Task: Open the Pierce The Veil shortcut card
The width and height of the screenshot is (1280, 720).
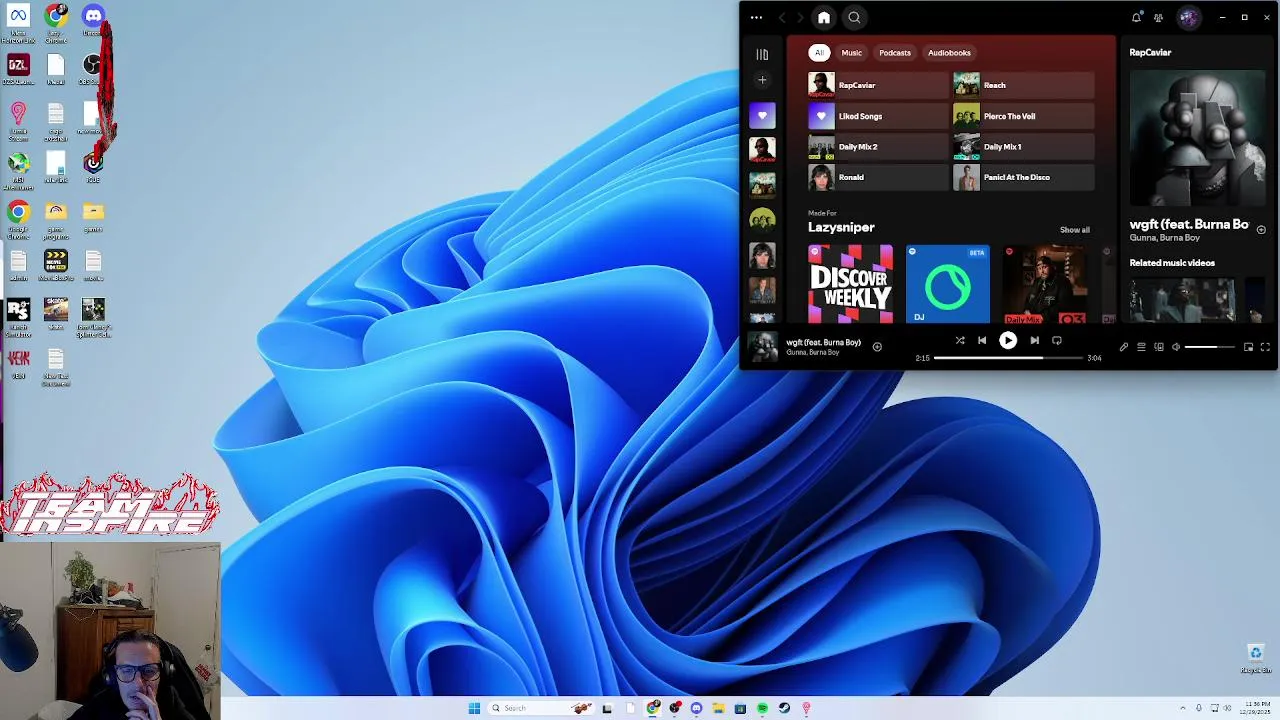Action: coord(1023,116)
